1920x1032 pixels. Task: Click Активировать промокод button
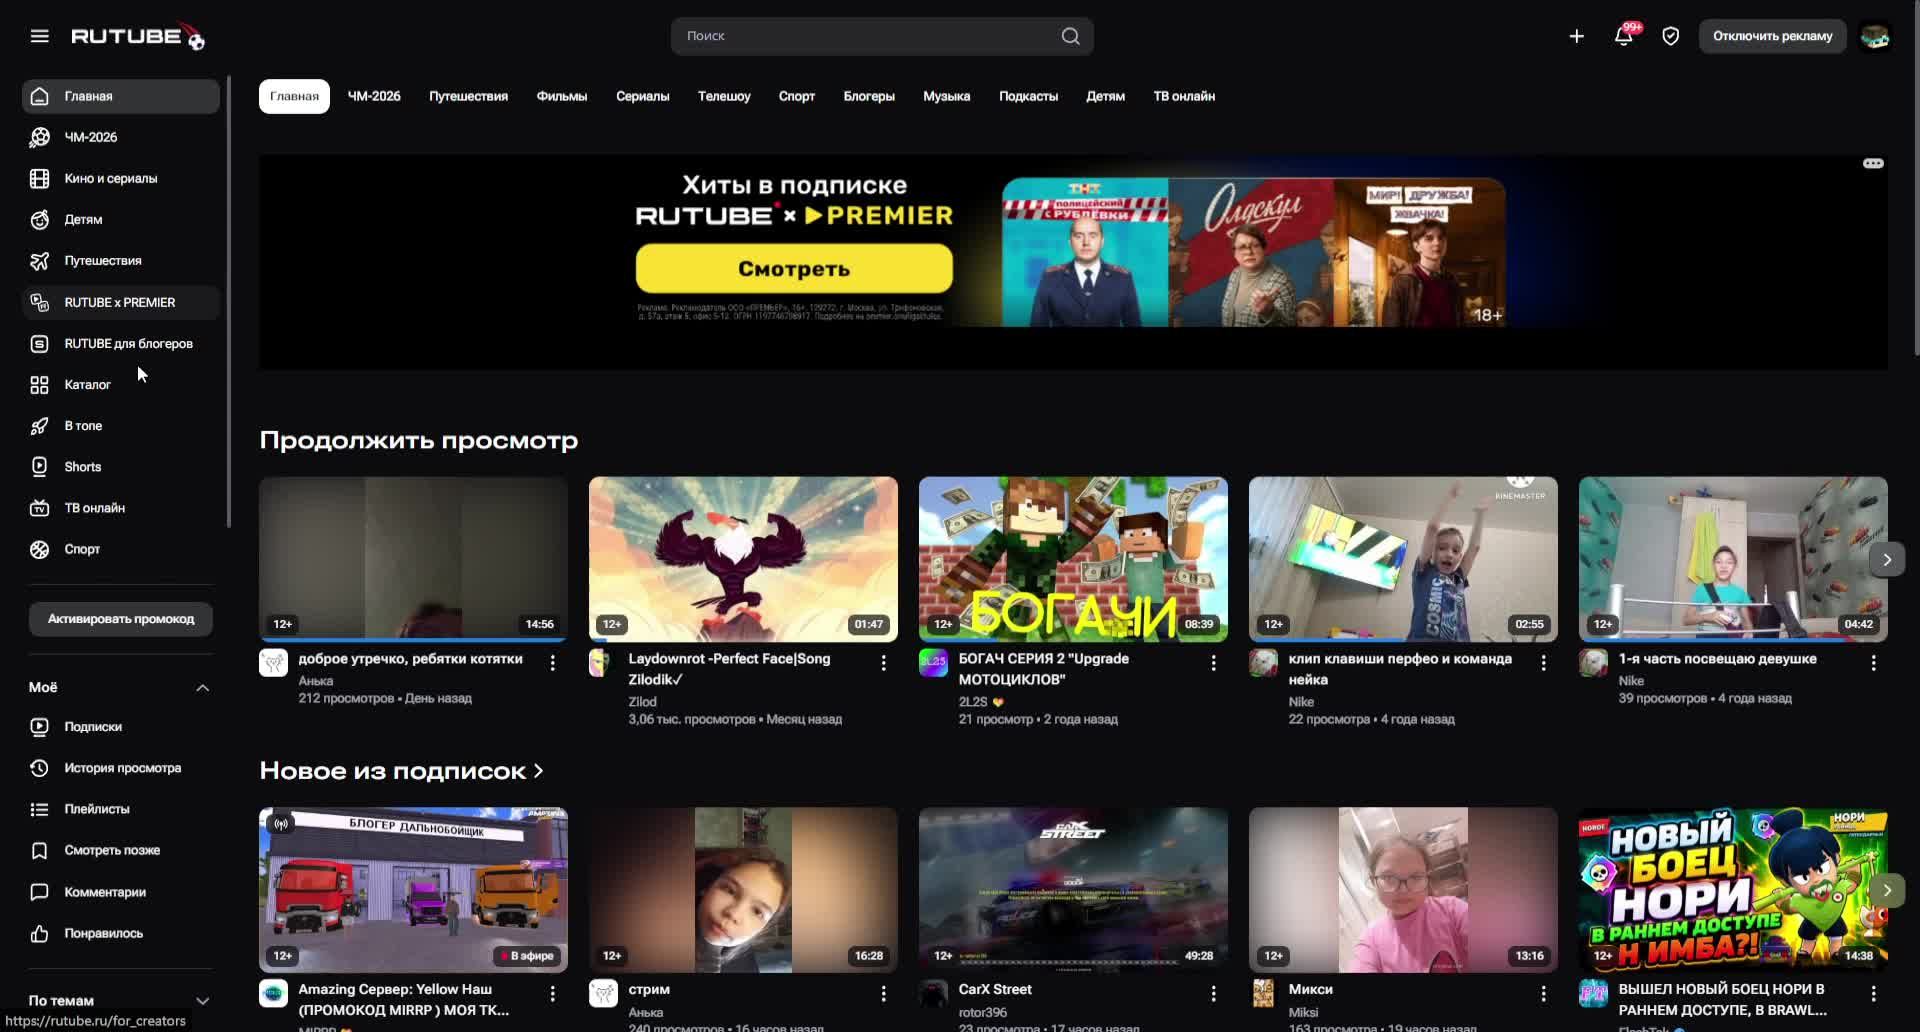(121, 619)
